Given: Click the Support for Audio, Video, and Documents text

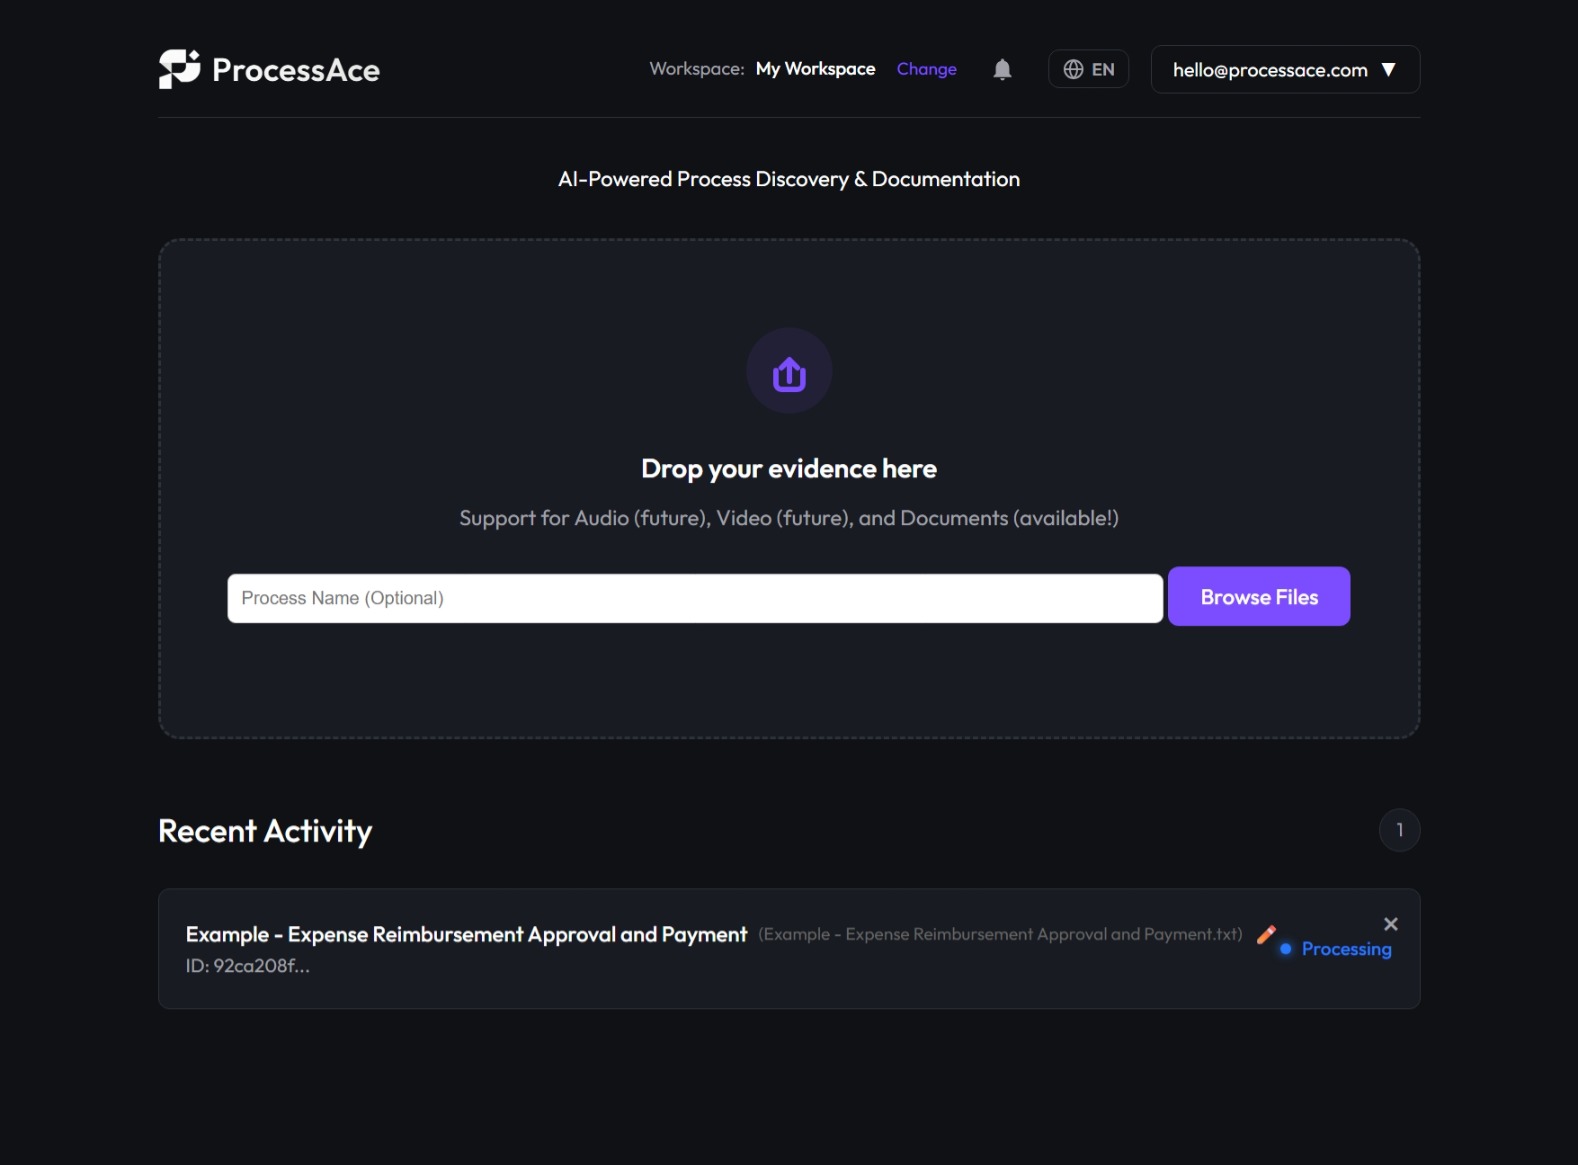Looking at the screenshot, I should pyautogui.click(x=789, y=518).
